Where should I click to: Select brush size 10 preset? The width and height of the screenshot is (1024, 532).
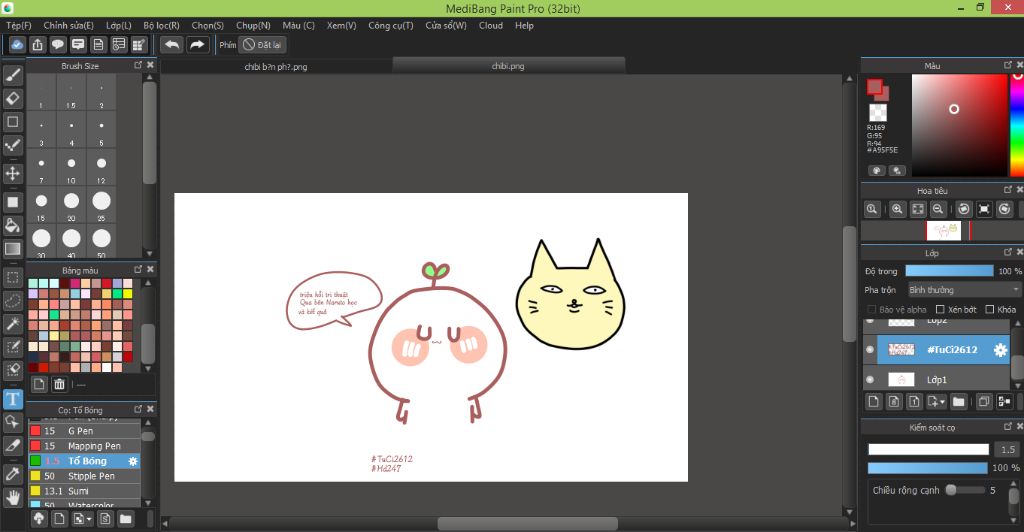coord(71,168)
